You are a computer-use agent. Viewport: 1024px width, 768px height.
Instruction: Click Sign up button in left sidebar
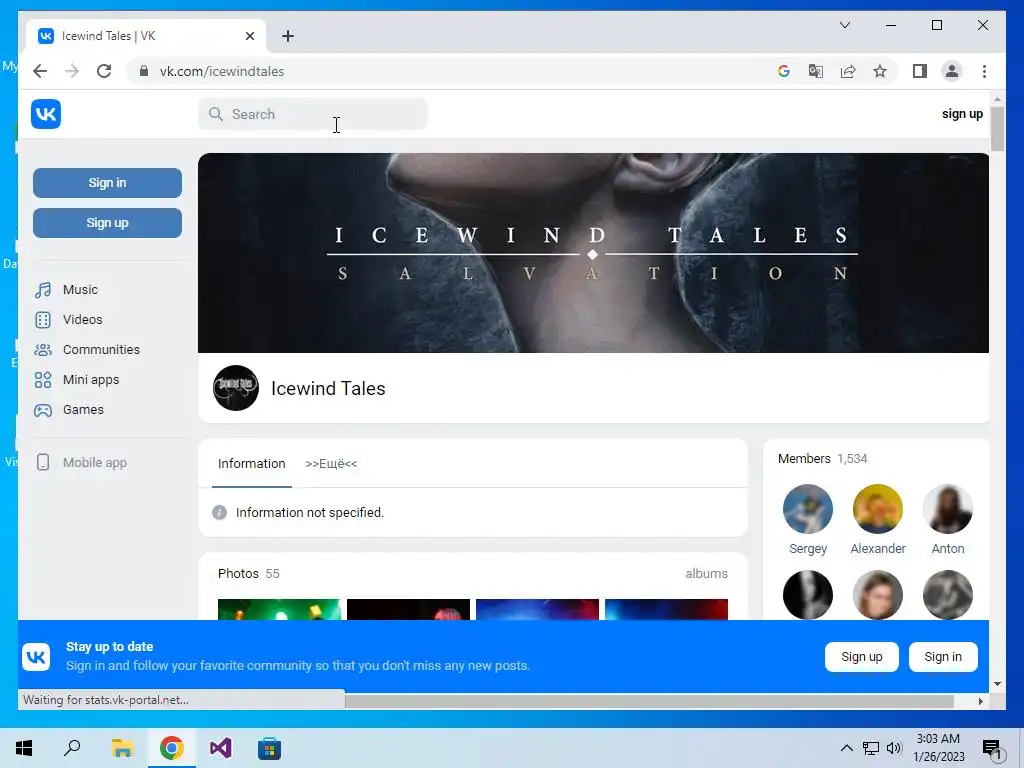tap(107, 223)
